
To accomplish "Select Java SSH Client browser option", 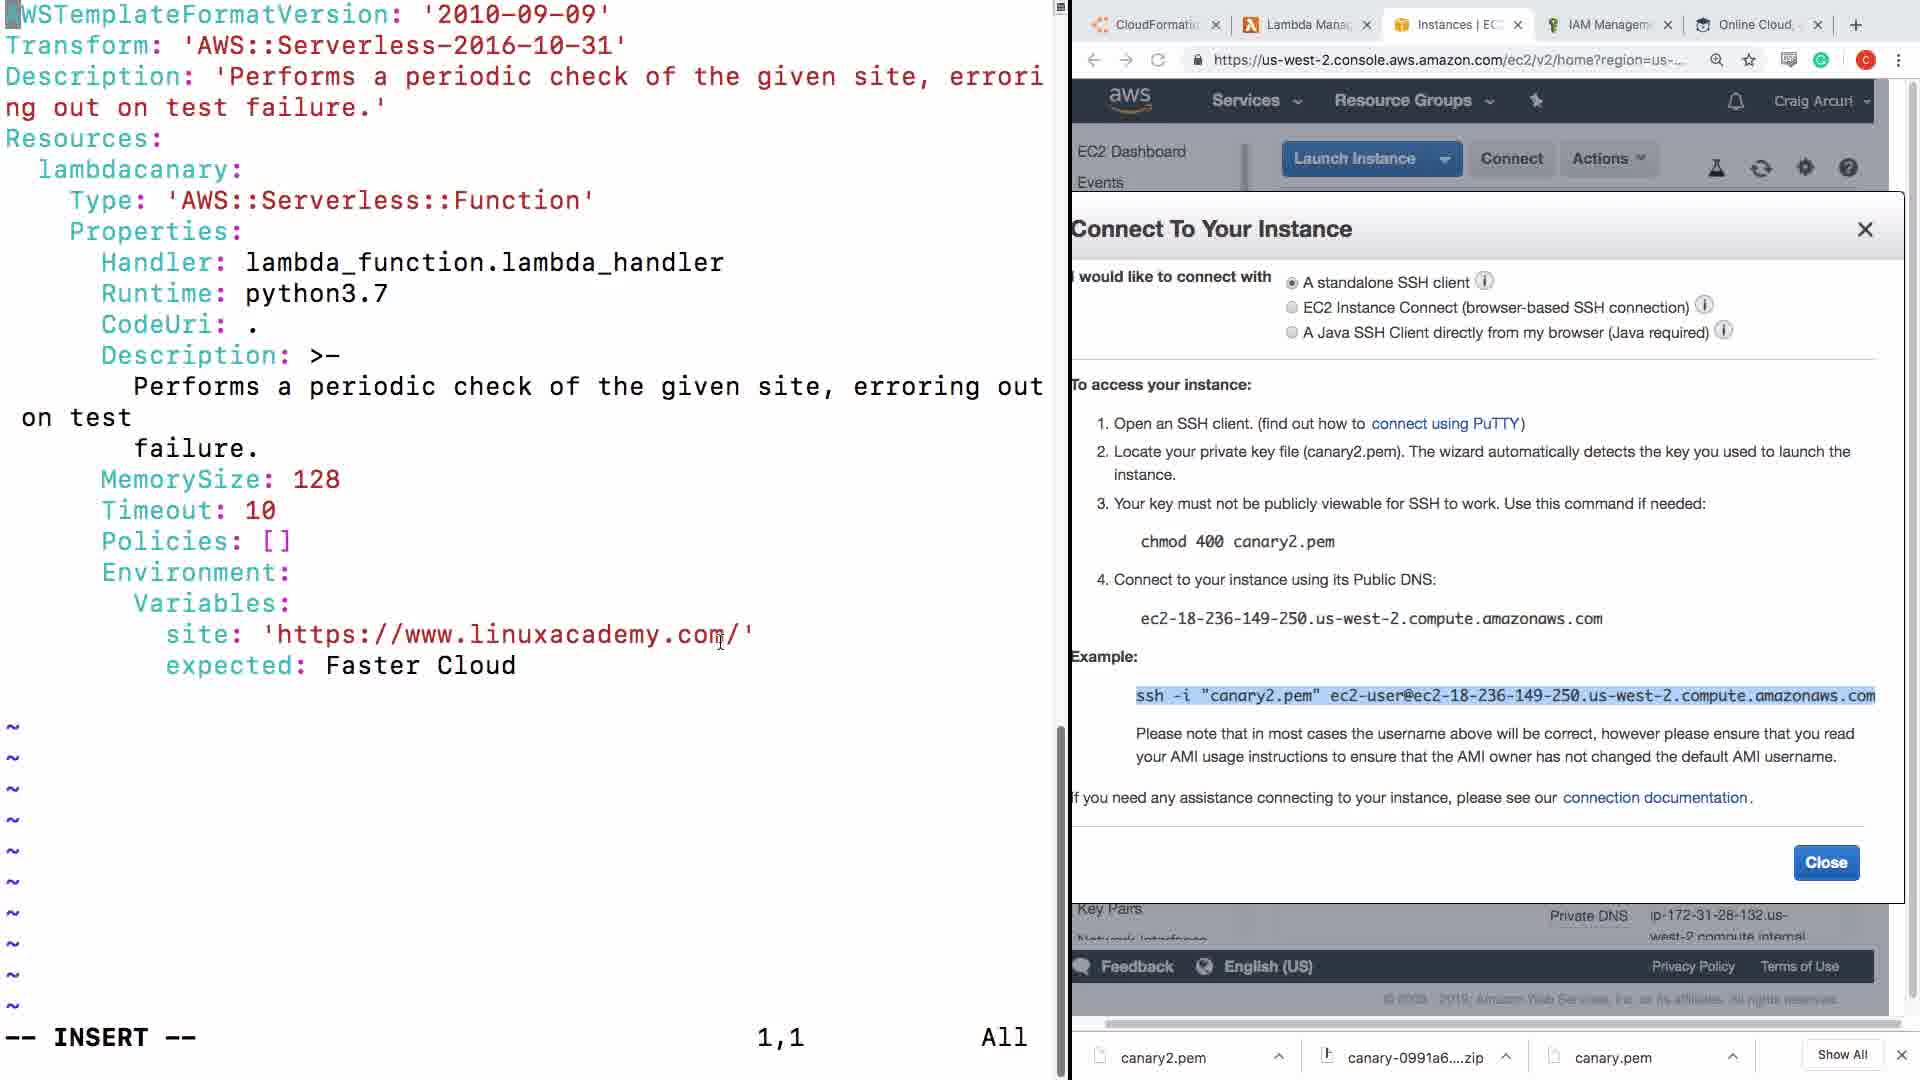I will click(1292, 333).
